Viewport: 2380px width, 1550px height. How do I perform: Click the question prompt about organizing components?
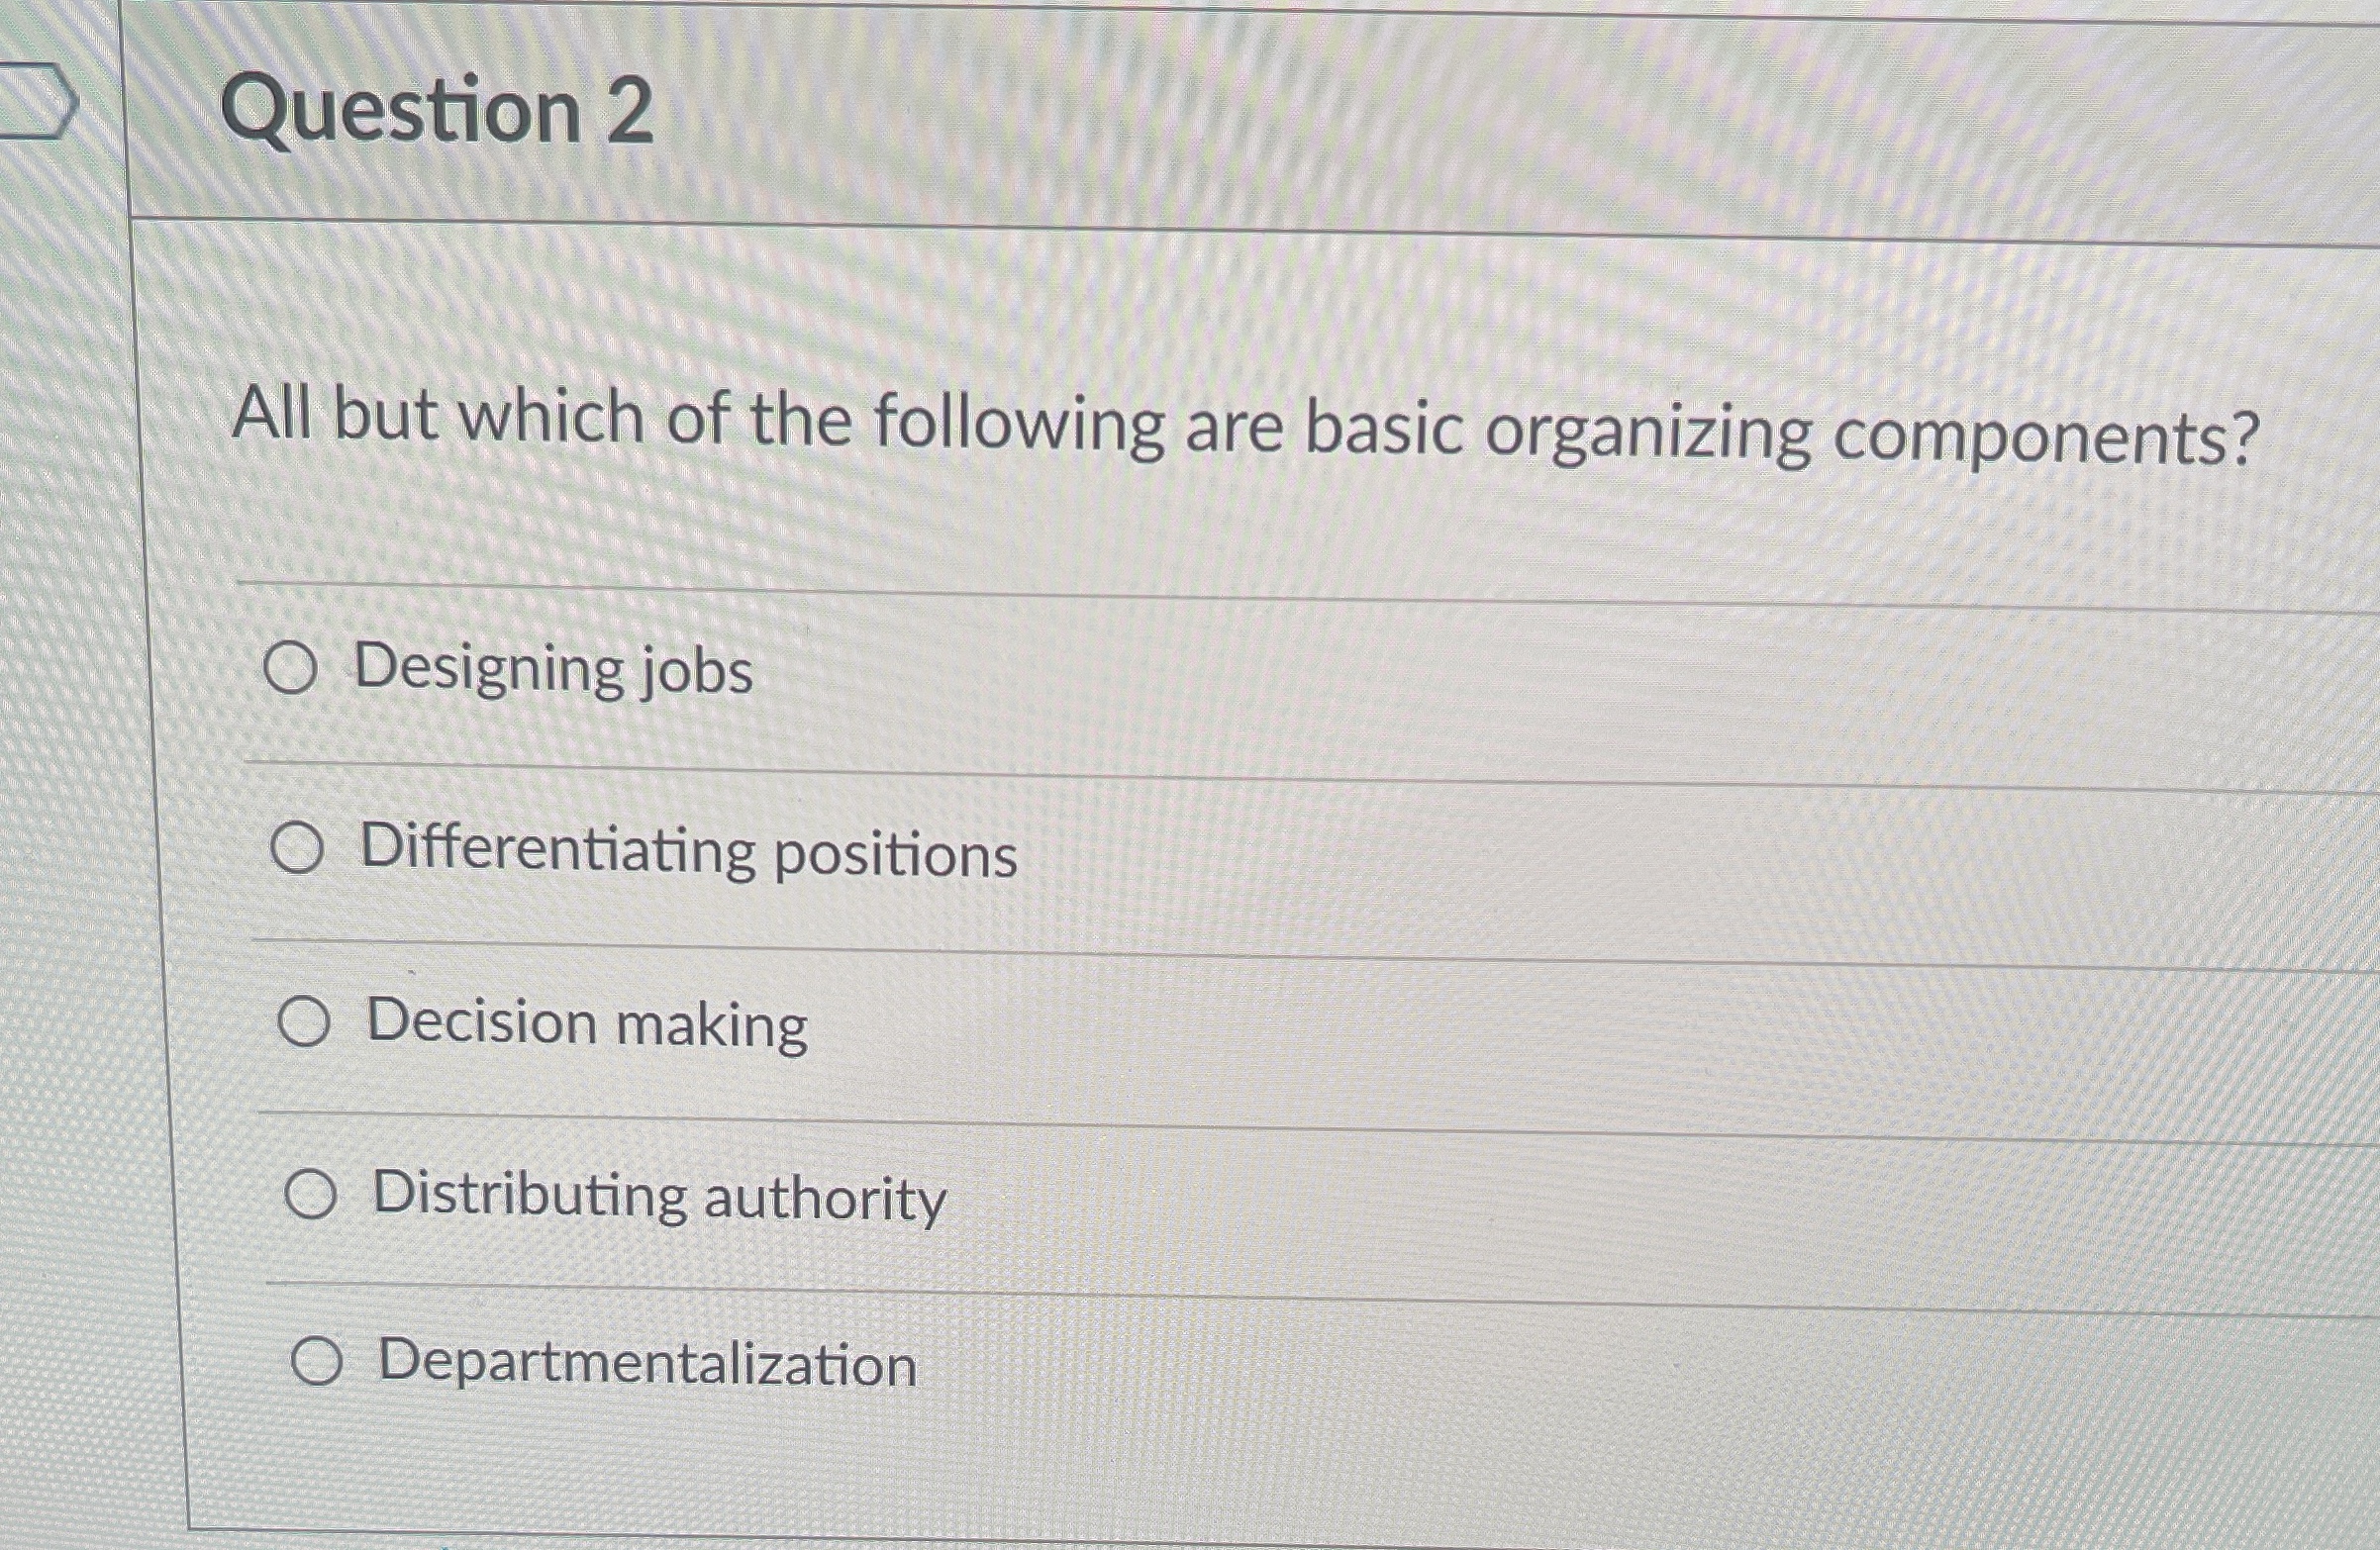coord(1245,427)
